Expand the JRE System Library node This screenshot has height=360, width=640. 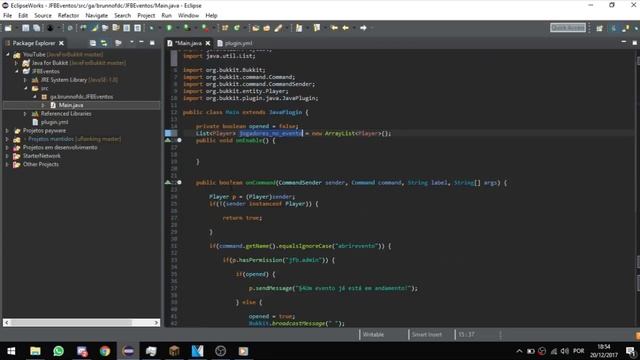25,80
